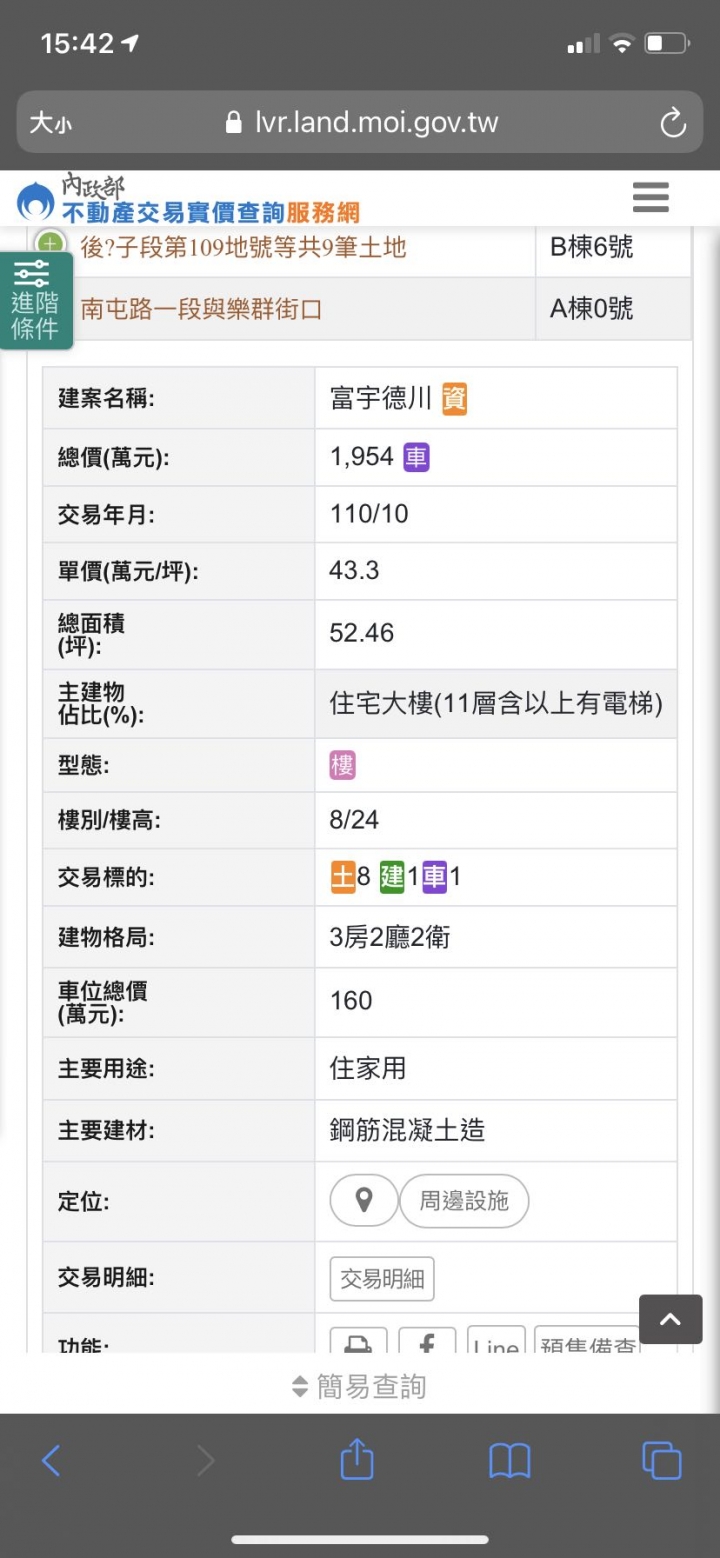Tap the orange 資 badge
Image resolution: width=720 pixels, height=1558 pixels.
(x=454, y=399)
